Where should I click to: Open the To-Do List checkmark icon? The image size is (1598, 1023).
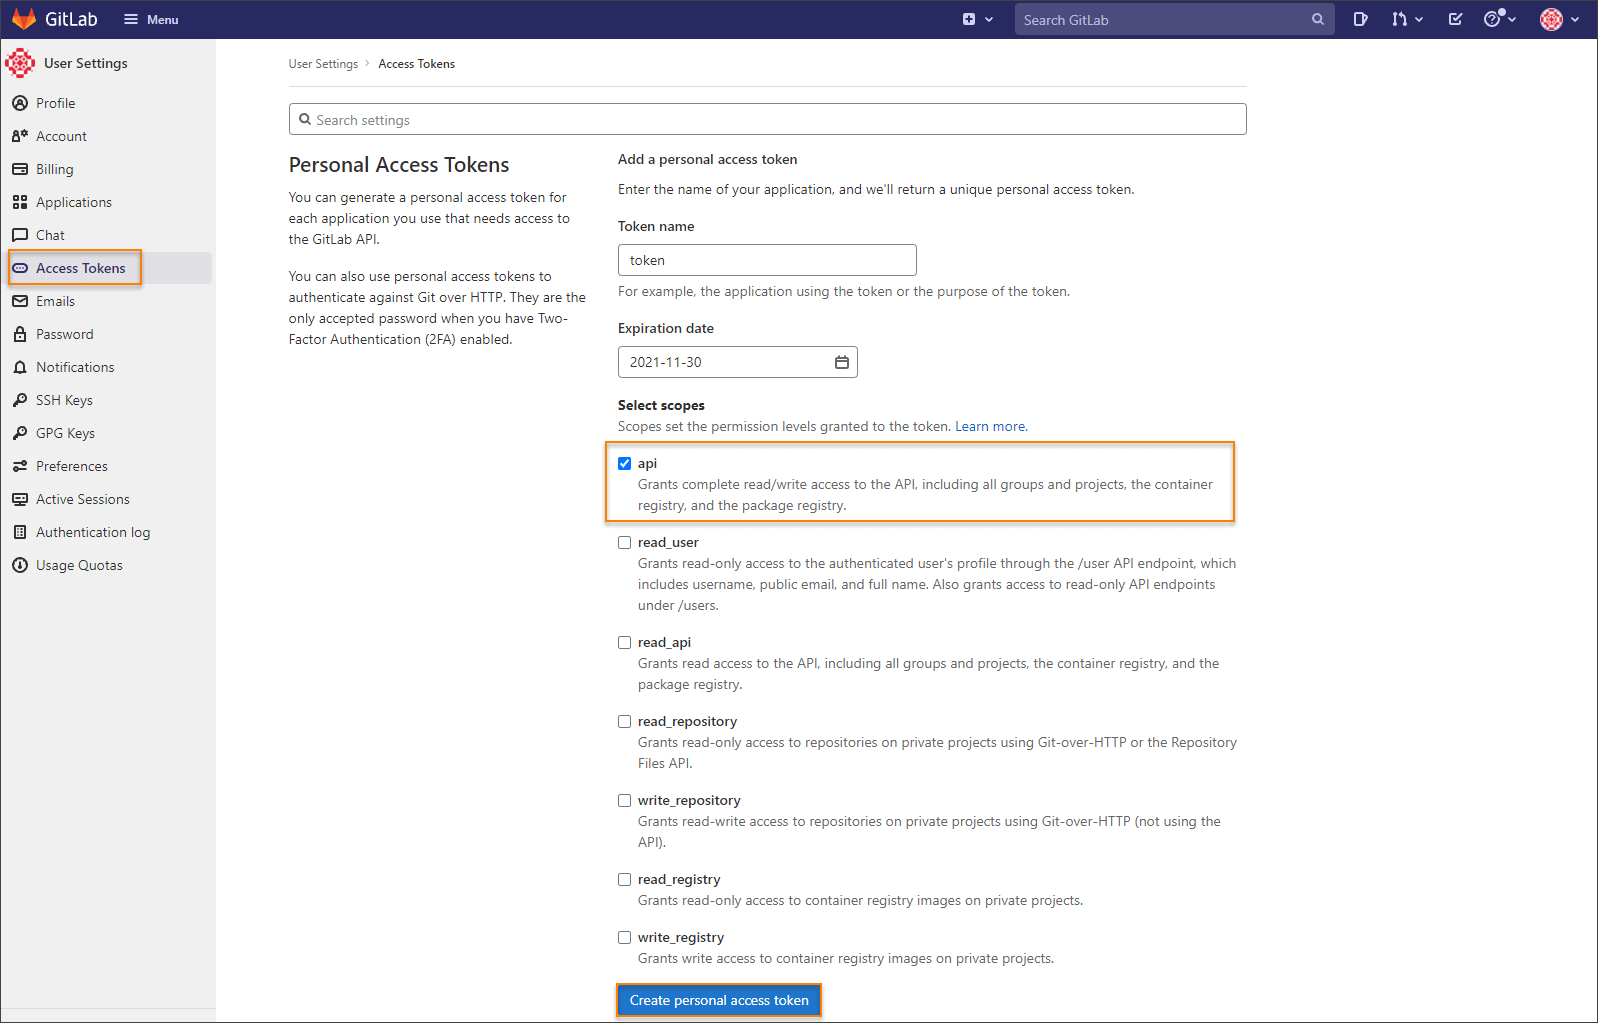pos(1455,19)
